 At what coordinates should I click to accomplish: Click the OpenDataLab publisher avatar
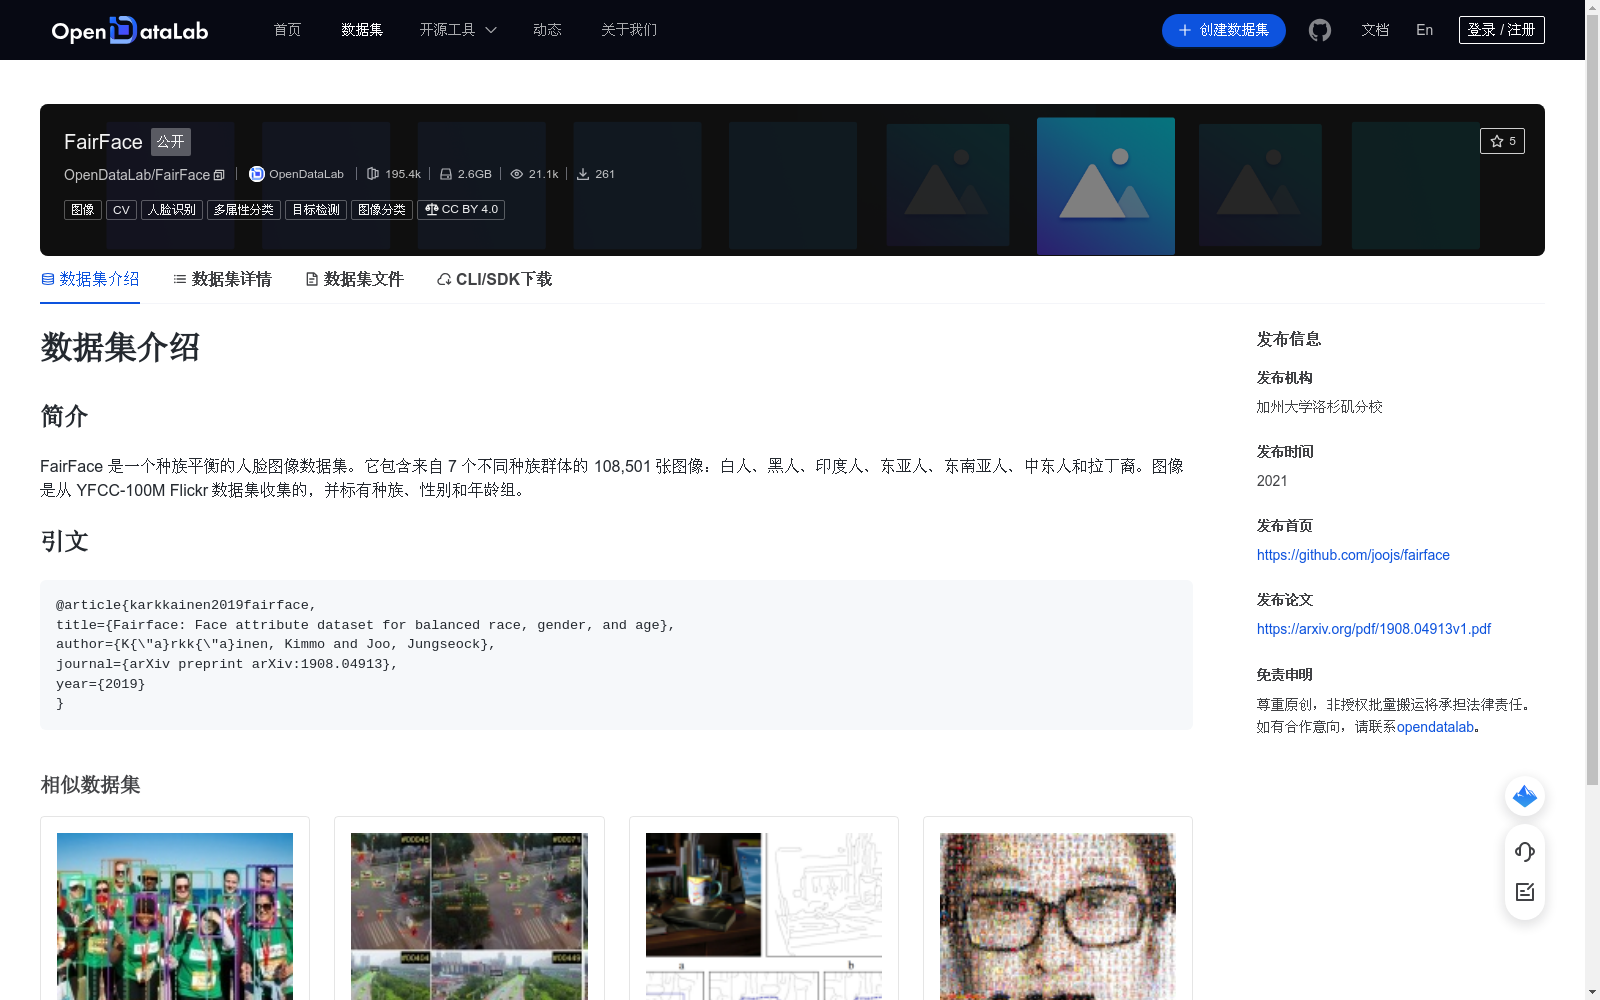click(256, 174)
